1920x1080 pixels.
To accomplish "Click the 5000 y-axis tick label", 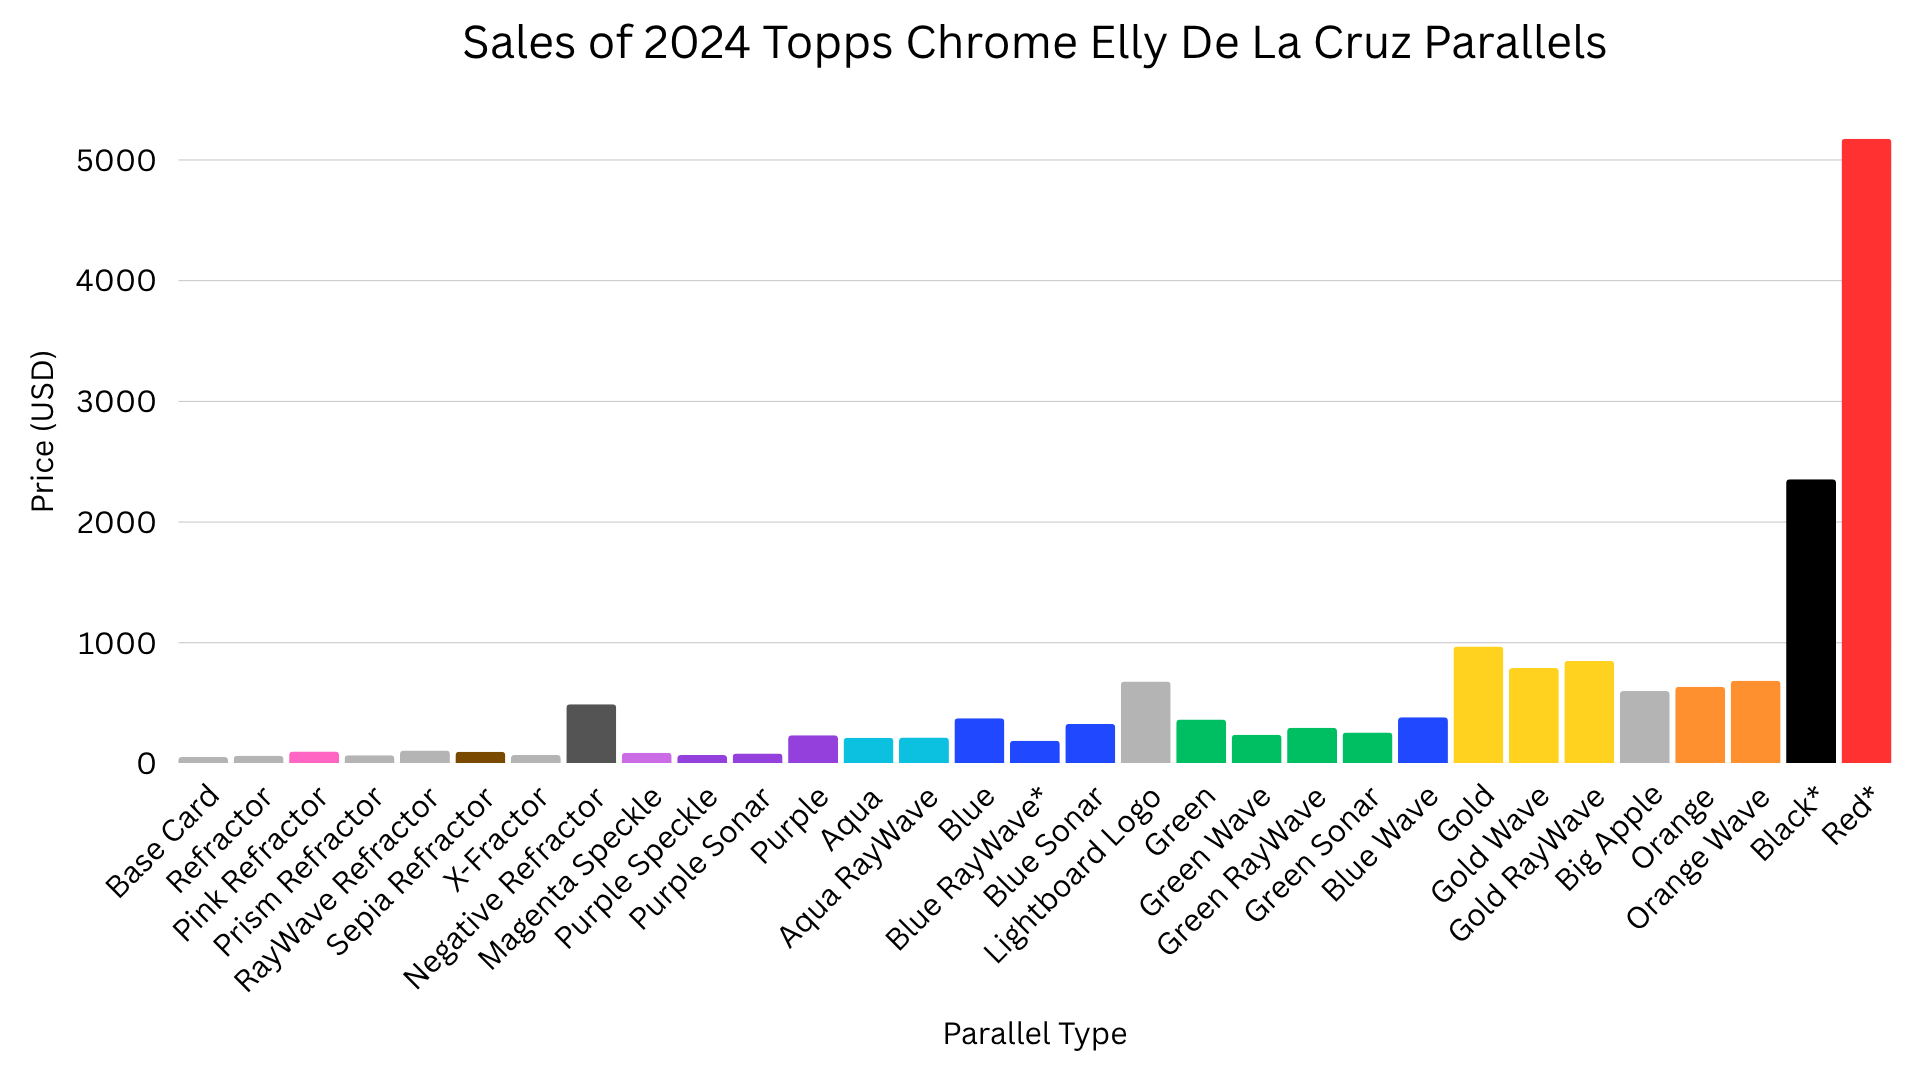I will [x=116, y=161].
